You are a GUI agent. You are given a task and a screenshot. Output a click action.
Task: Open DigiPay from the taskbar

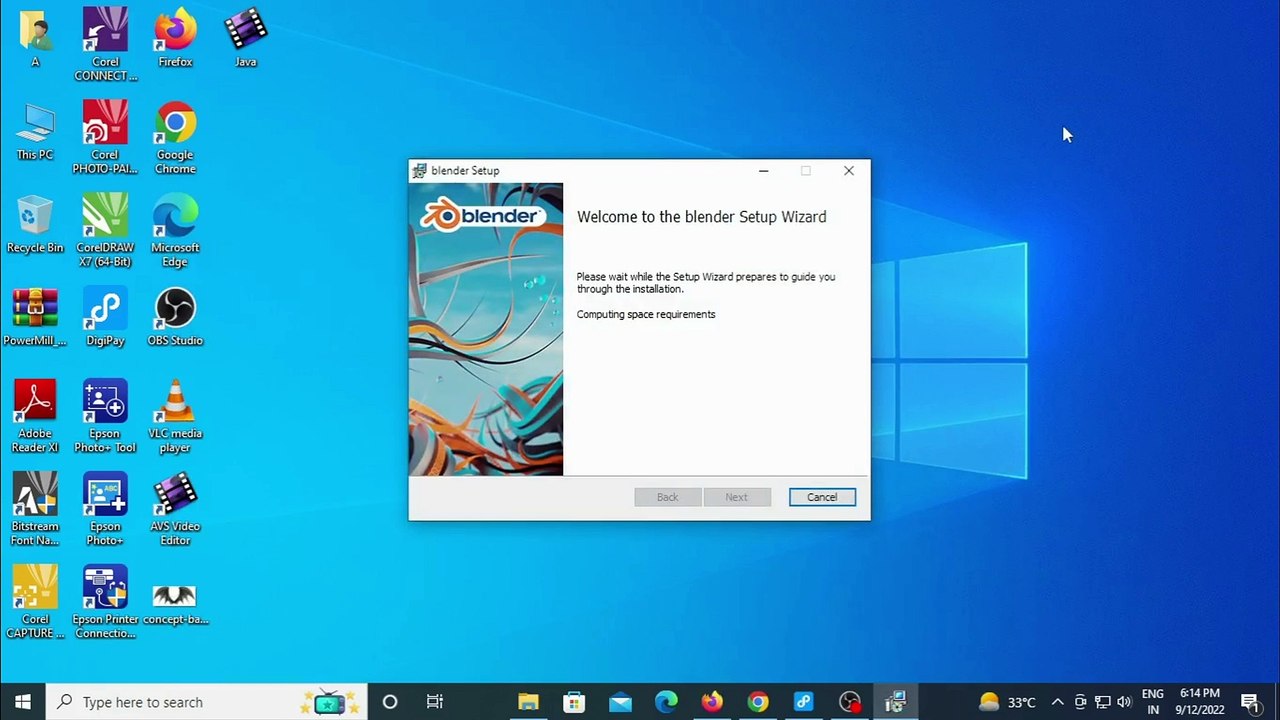[804, 702]
